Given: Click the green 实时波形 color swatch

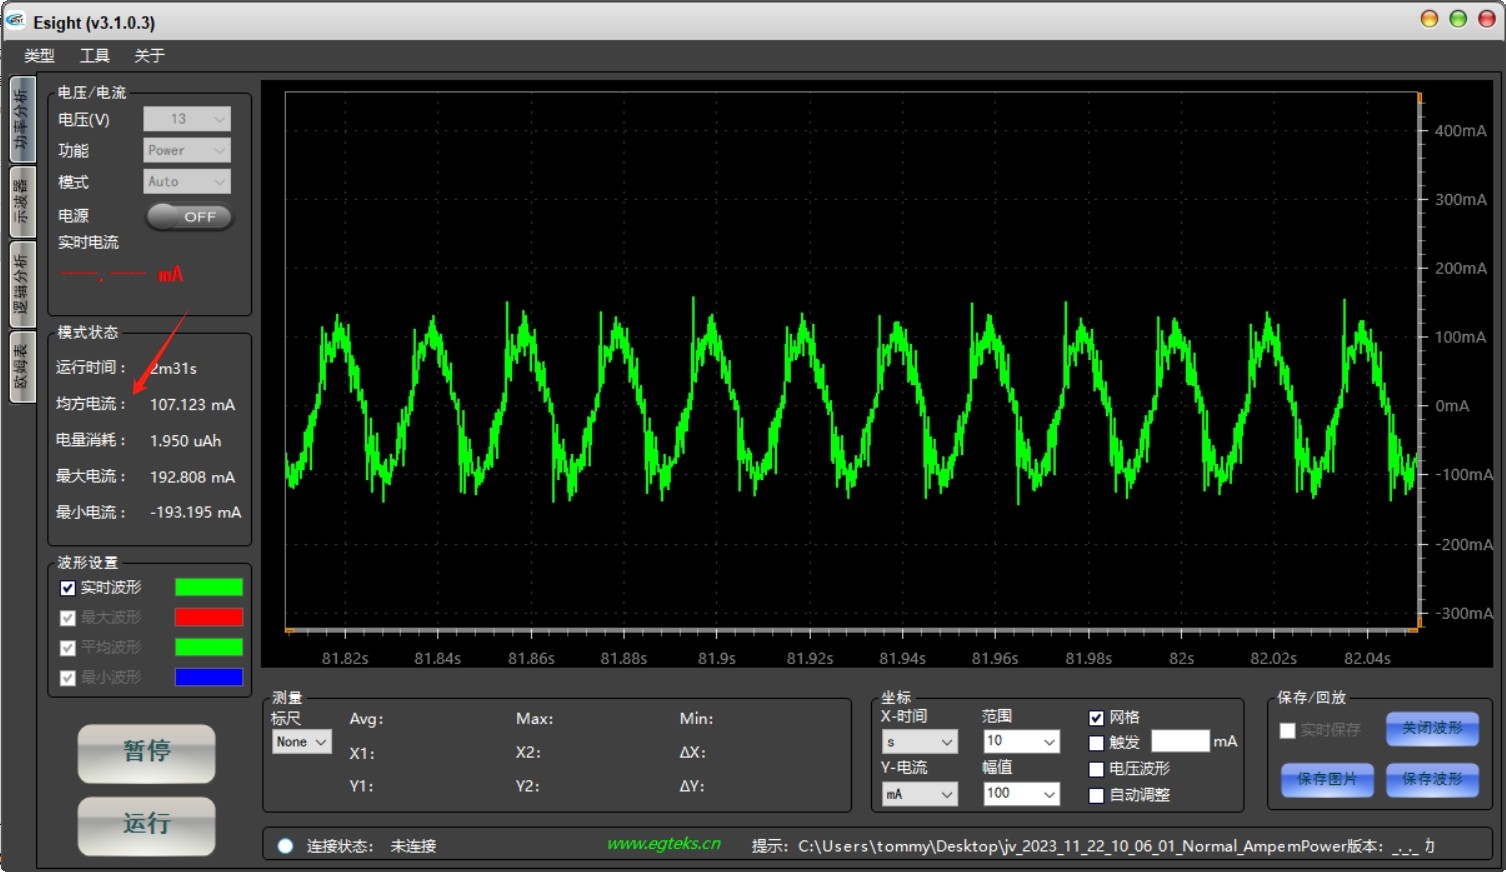Looking at the screenshot, I should click(208, 588).
